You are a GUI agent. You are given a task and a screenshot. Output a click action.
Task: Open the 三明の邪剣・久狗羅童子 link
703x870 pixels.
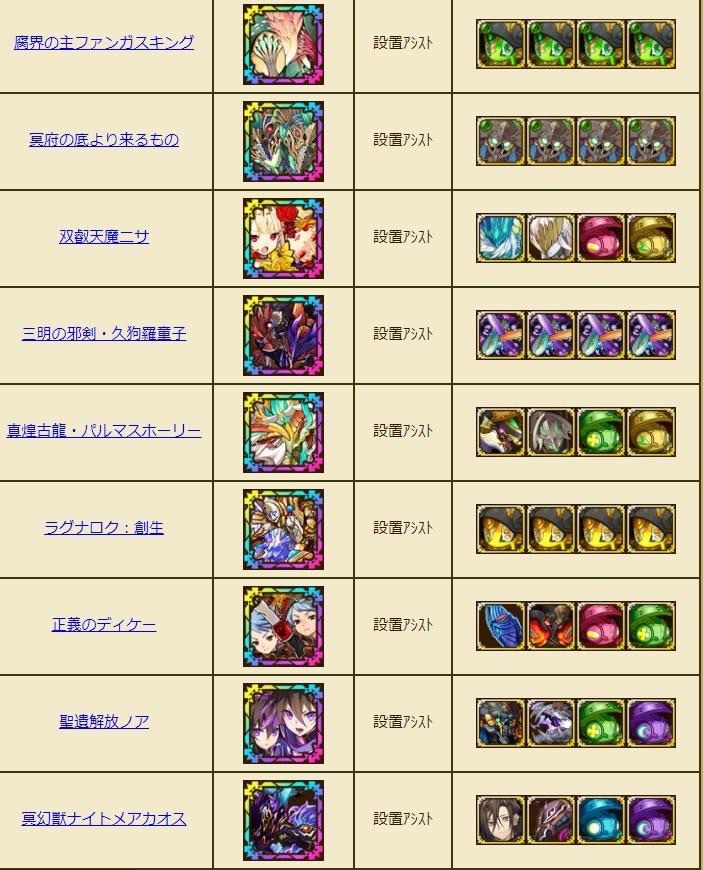pos(104,334)
